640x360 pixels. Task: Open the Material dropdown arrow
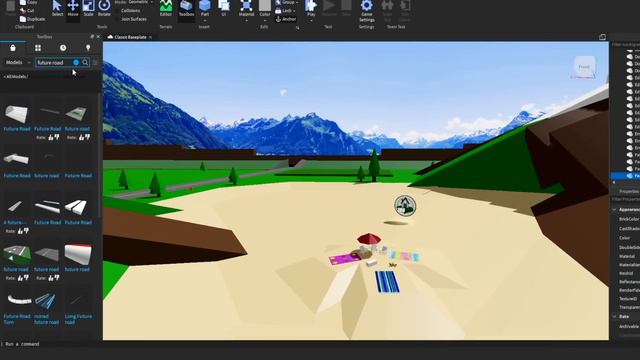(x=246, y=20)
